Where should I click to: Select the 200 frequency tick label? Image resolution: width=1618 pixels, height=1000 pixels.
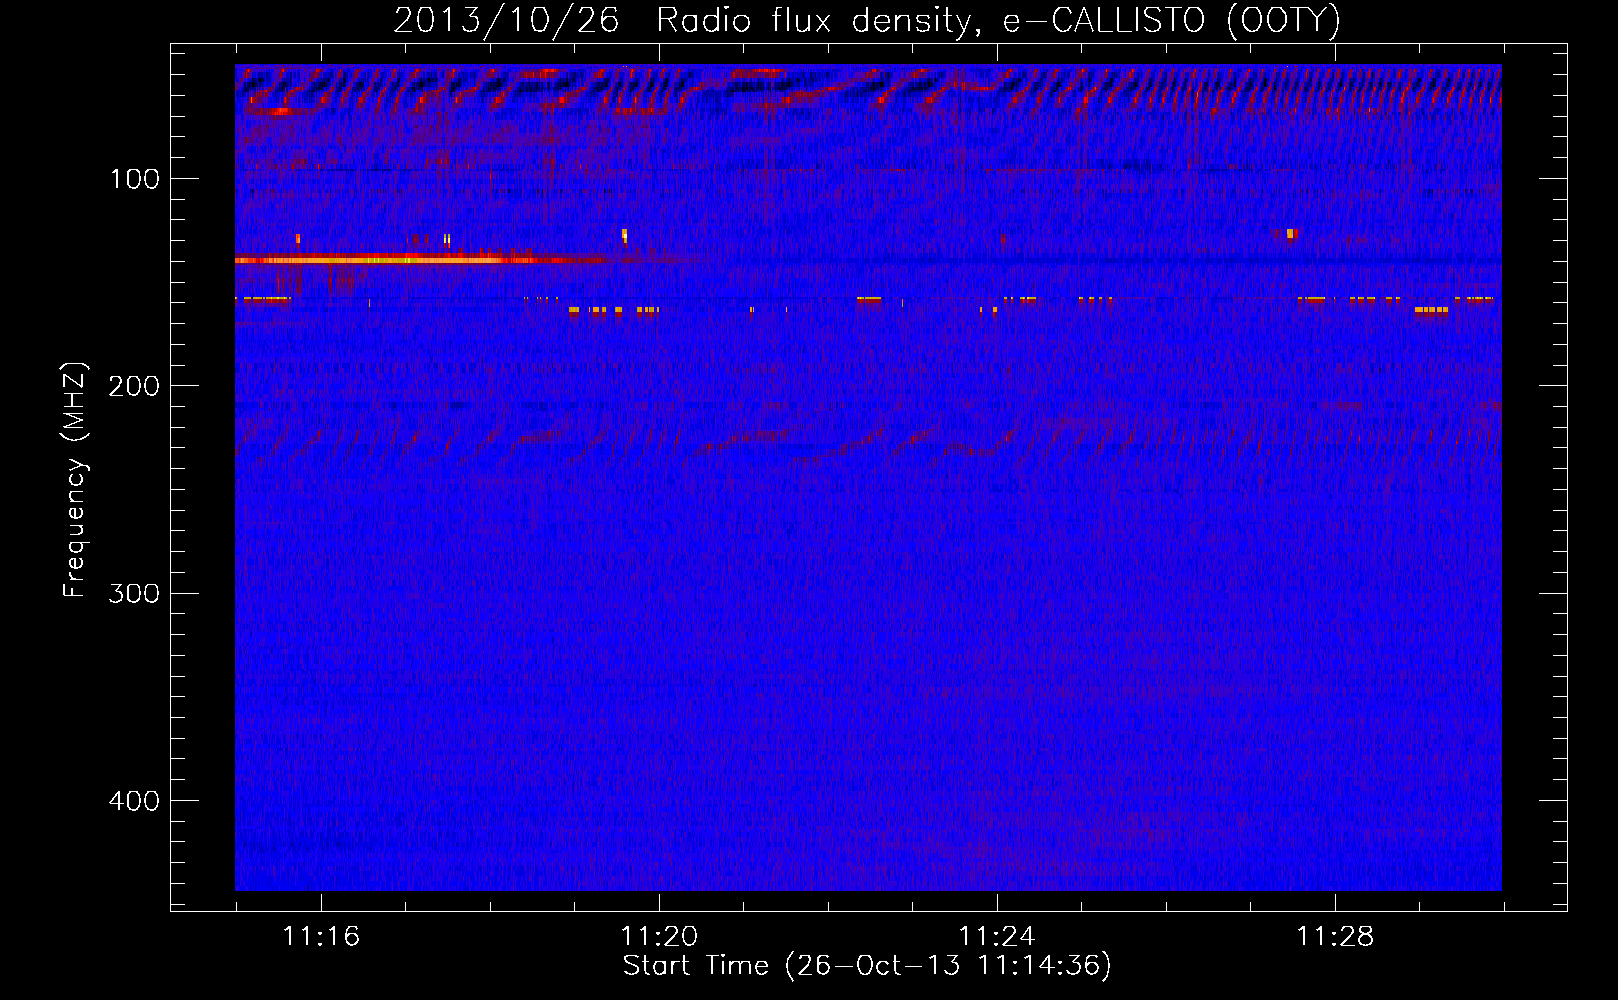(135, 386)
